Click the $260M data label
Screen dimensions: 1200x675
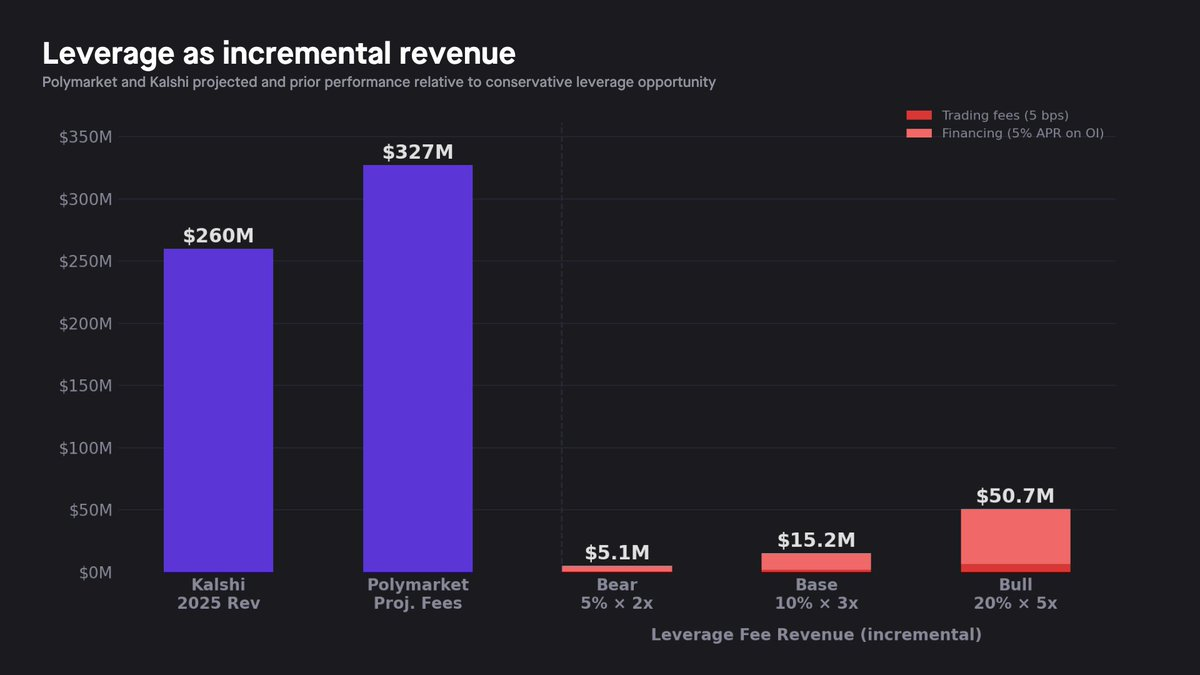click(218, 236)
